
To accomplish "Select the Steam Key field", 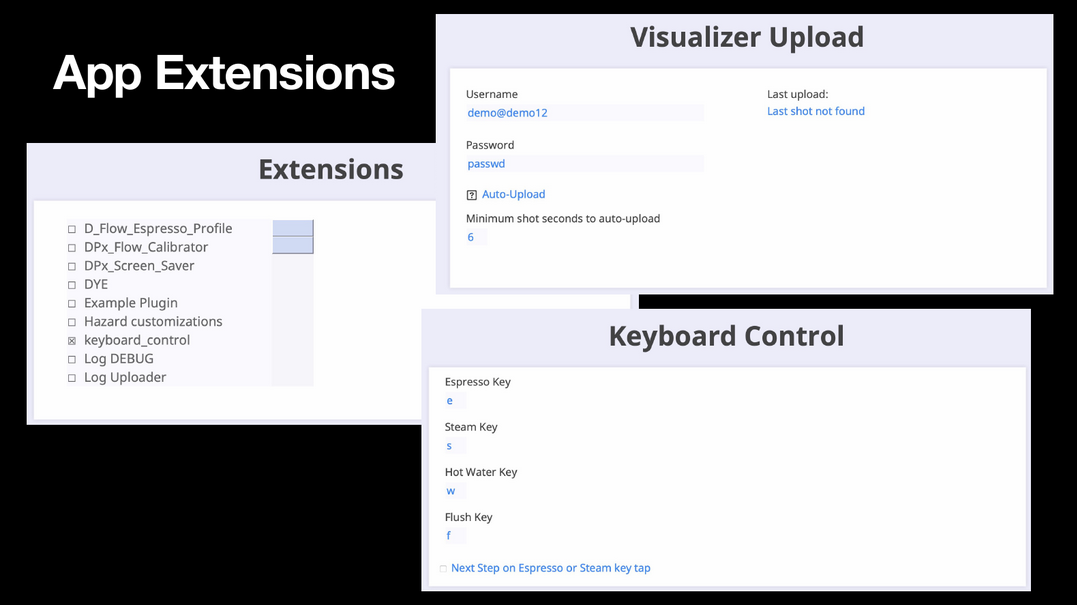I will tap(455, 446).
